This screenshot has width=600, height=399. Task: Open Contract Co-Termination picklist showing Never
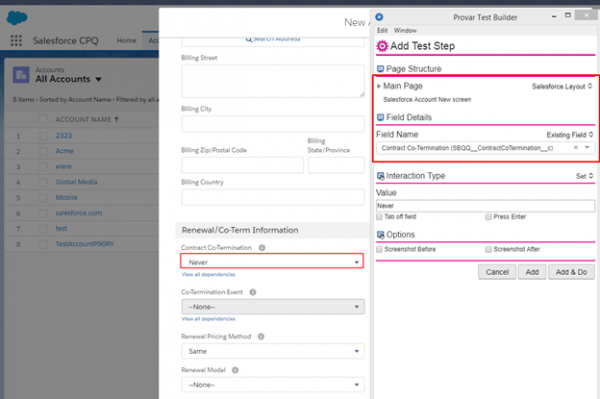272,262
